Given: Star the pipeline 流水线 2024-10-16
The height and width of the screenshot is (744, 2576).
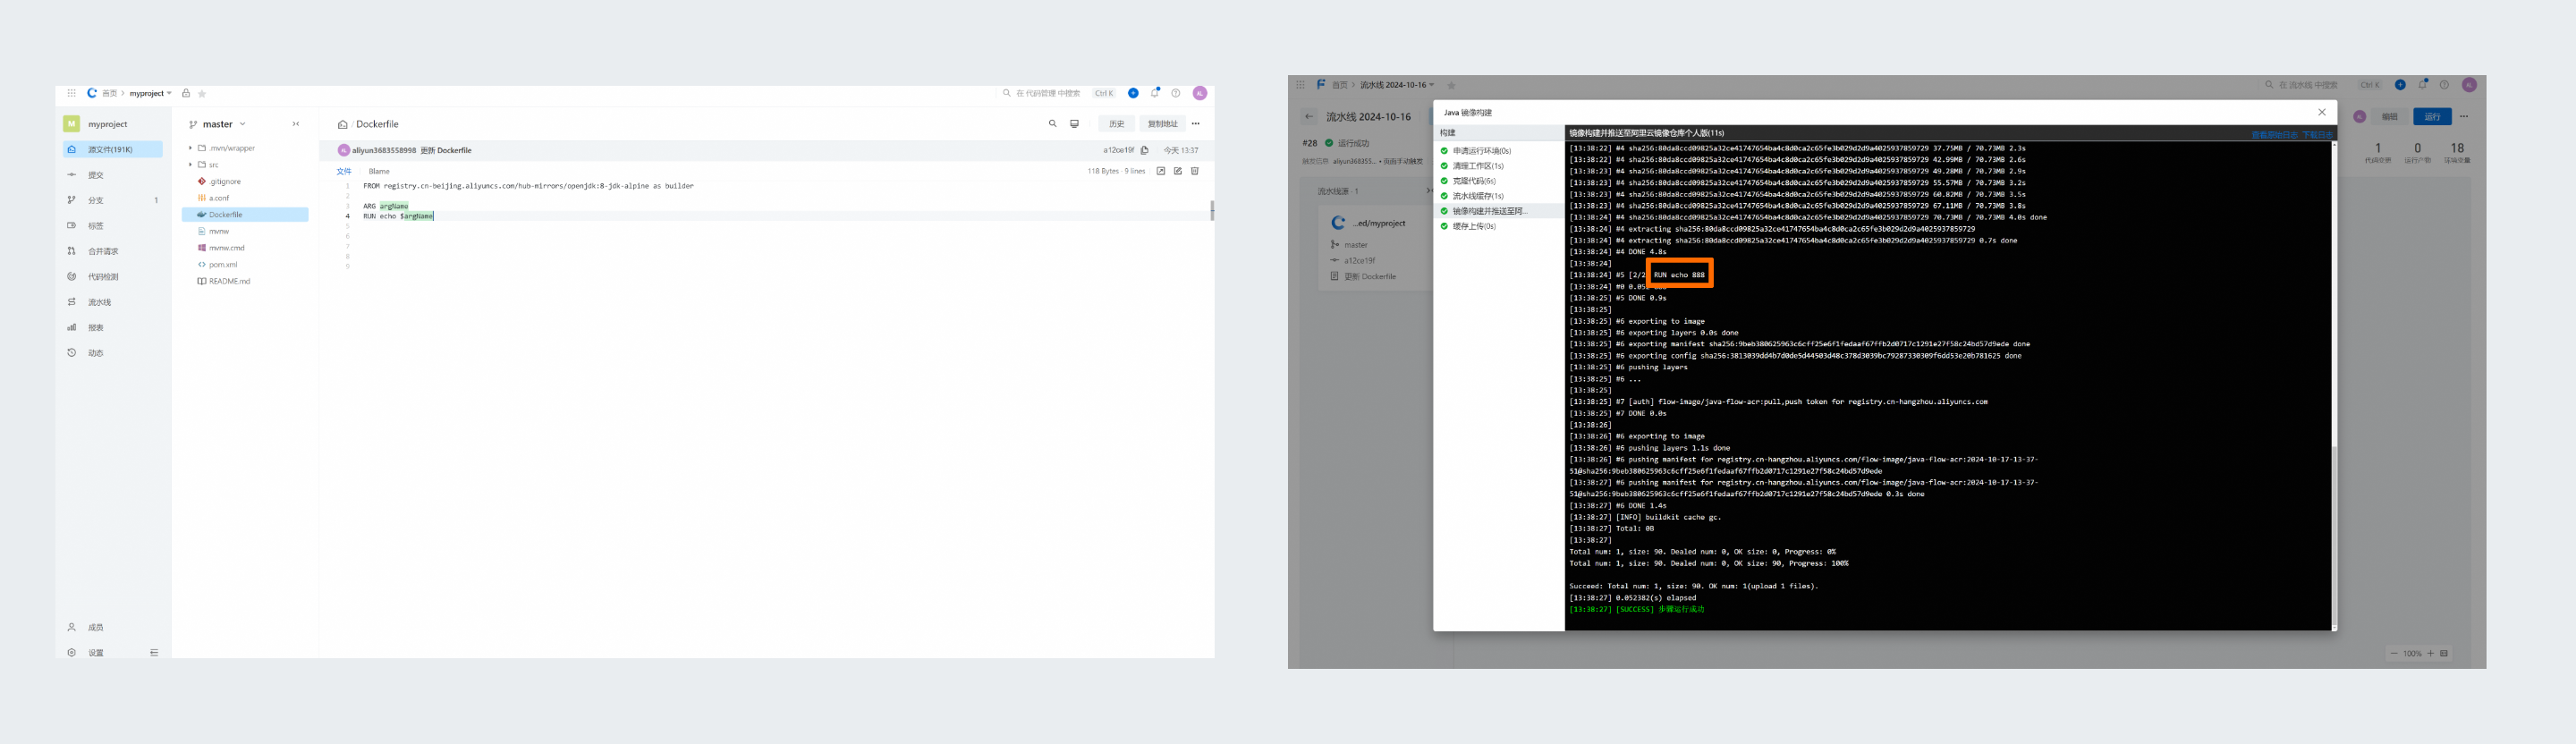Looking at the screenshot, I should coord(1451,85).
